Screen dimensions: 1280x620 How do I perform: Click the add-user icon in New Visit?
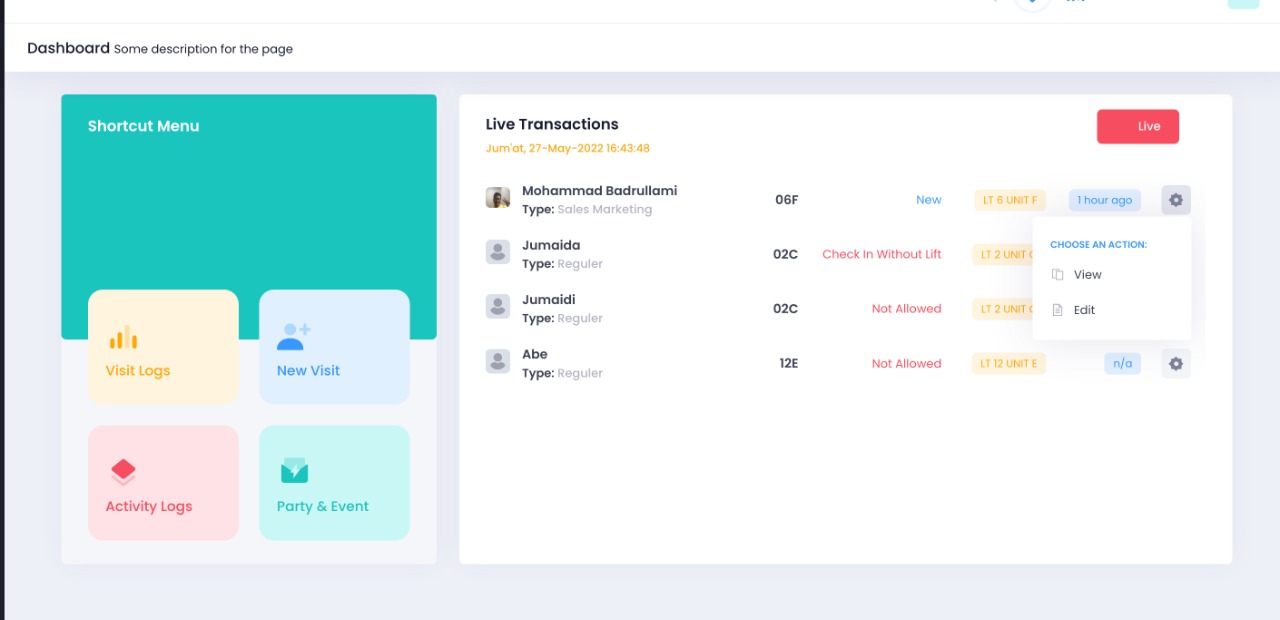[293, 336]
